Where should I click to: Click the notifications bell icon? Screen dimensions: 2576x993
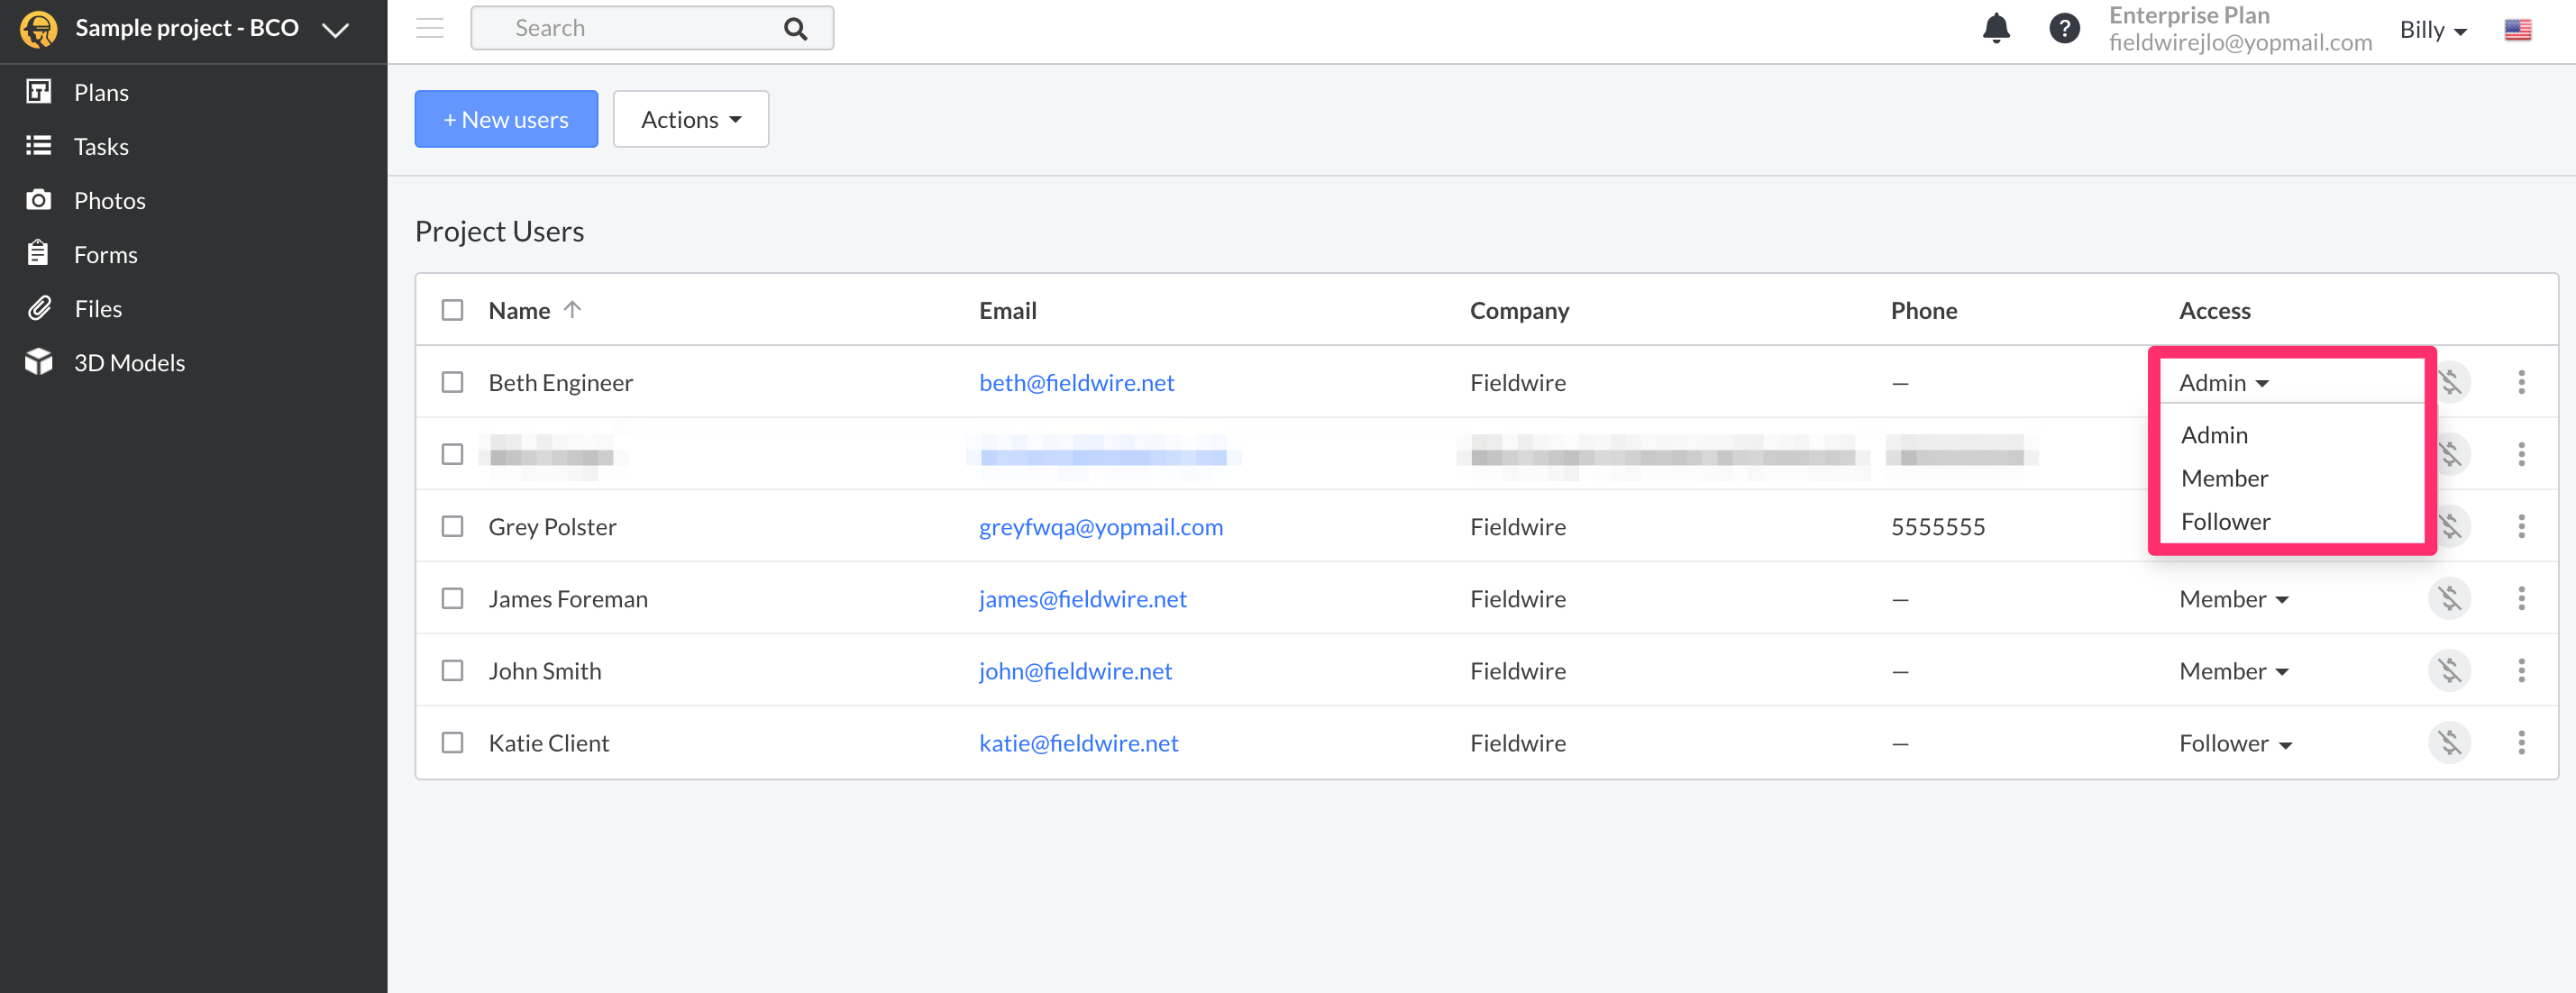point(1995,28)
